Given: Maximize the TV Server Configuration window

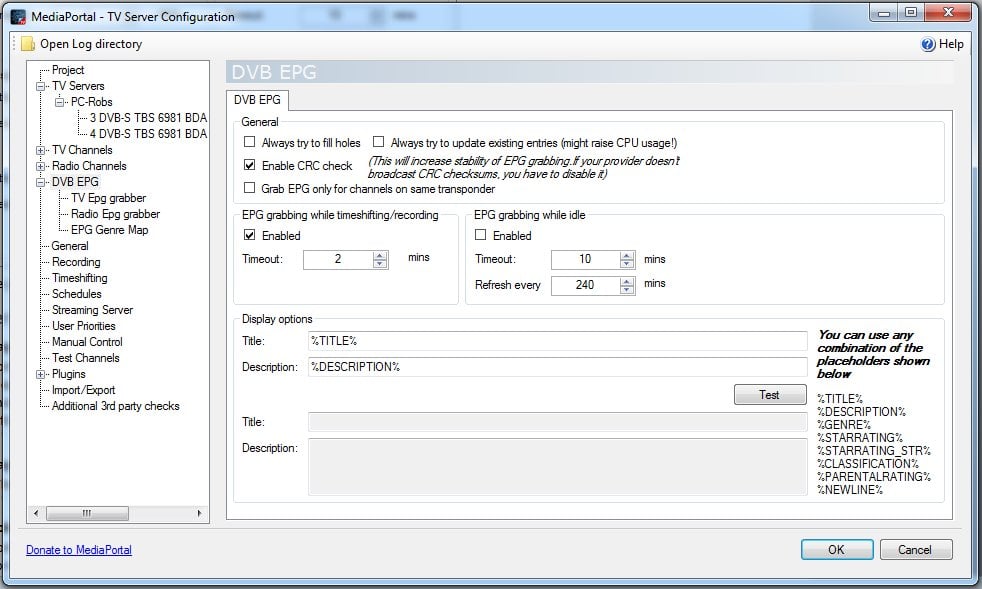Looking at the screenshot, I should [x=911, y=13].
